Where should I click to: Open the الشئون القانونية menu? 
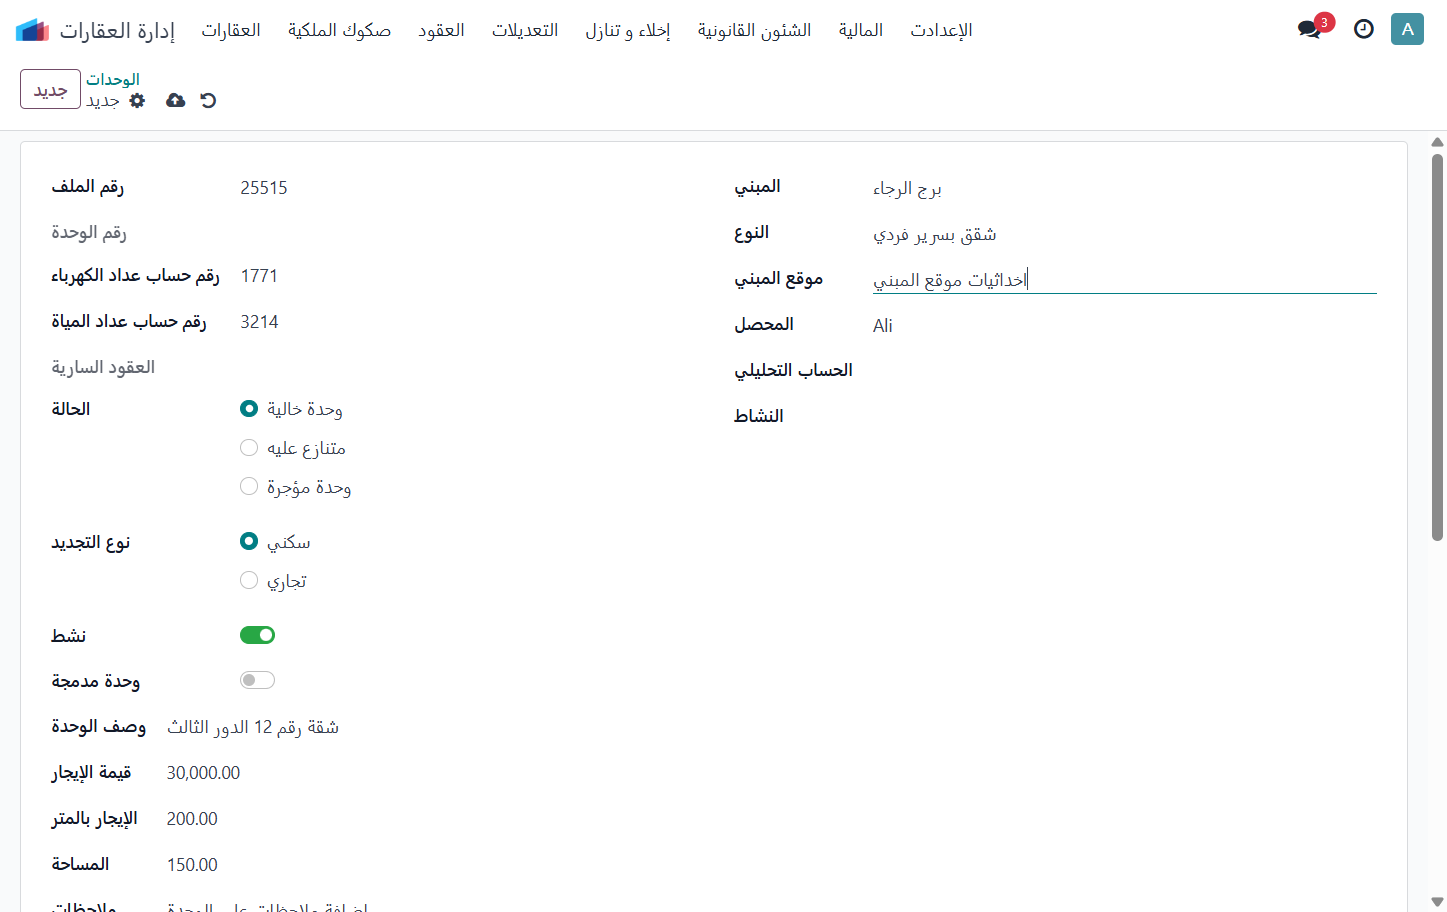(755, 30)
